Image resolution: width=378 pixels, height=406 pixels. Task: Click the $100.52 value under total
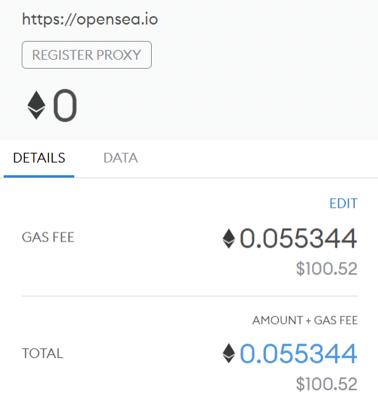coord(327,384)
